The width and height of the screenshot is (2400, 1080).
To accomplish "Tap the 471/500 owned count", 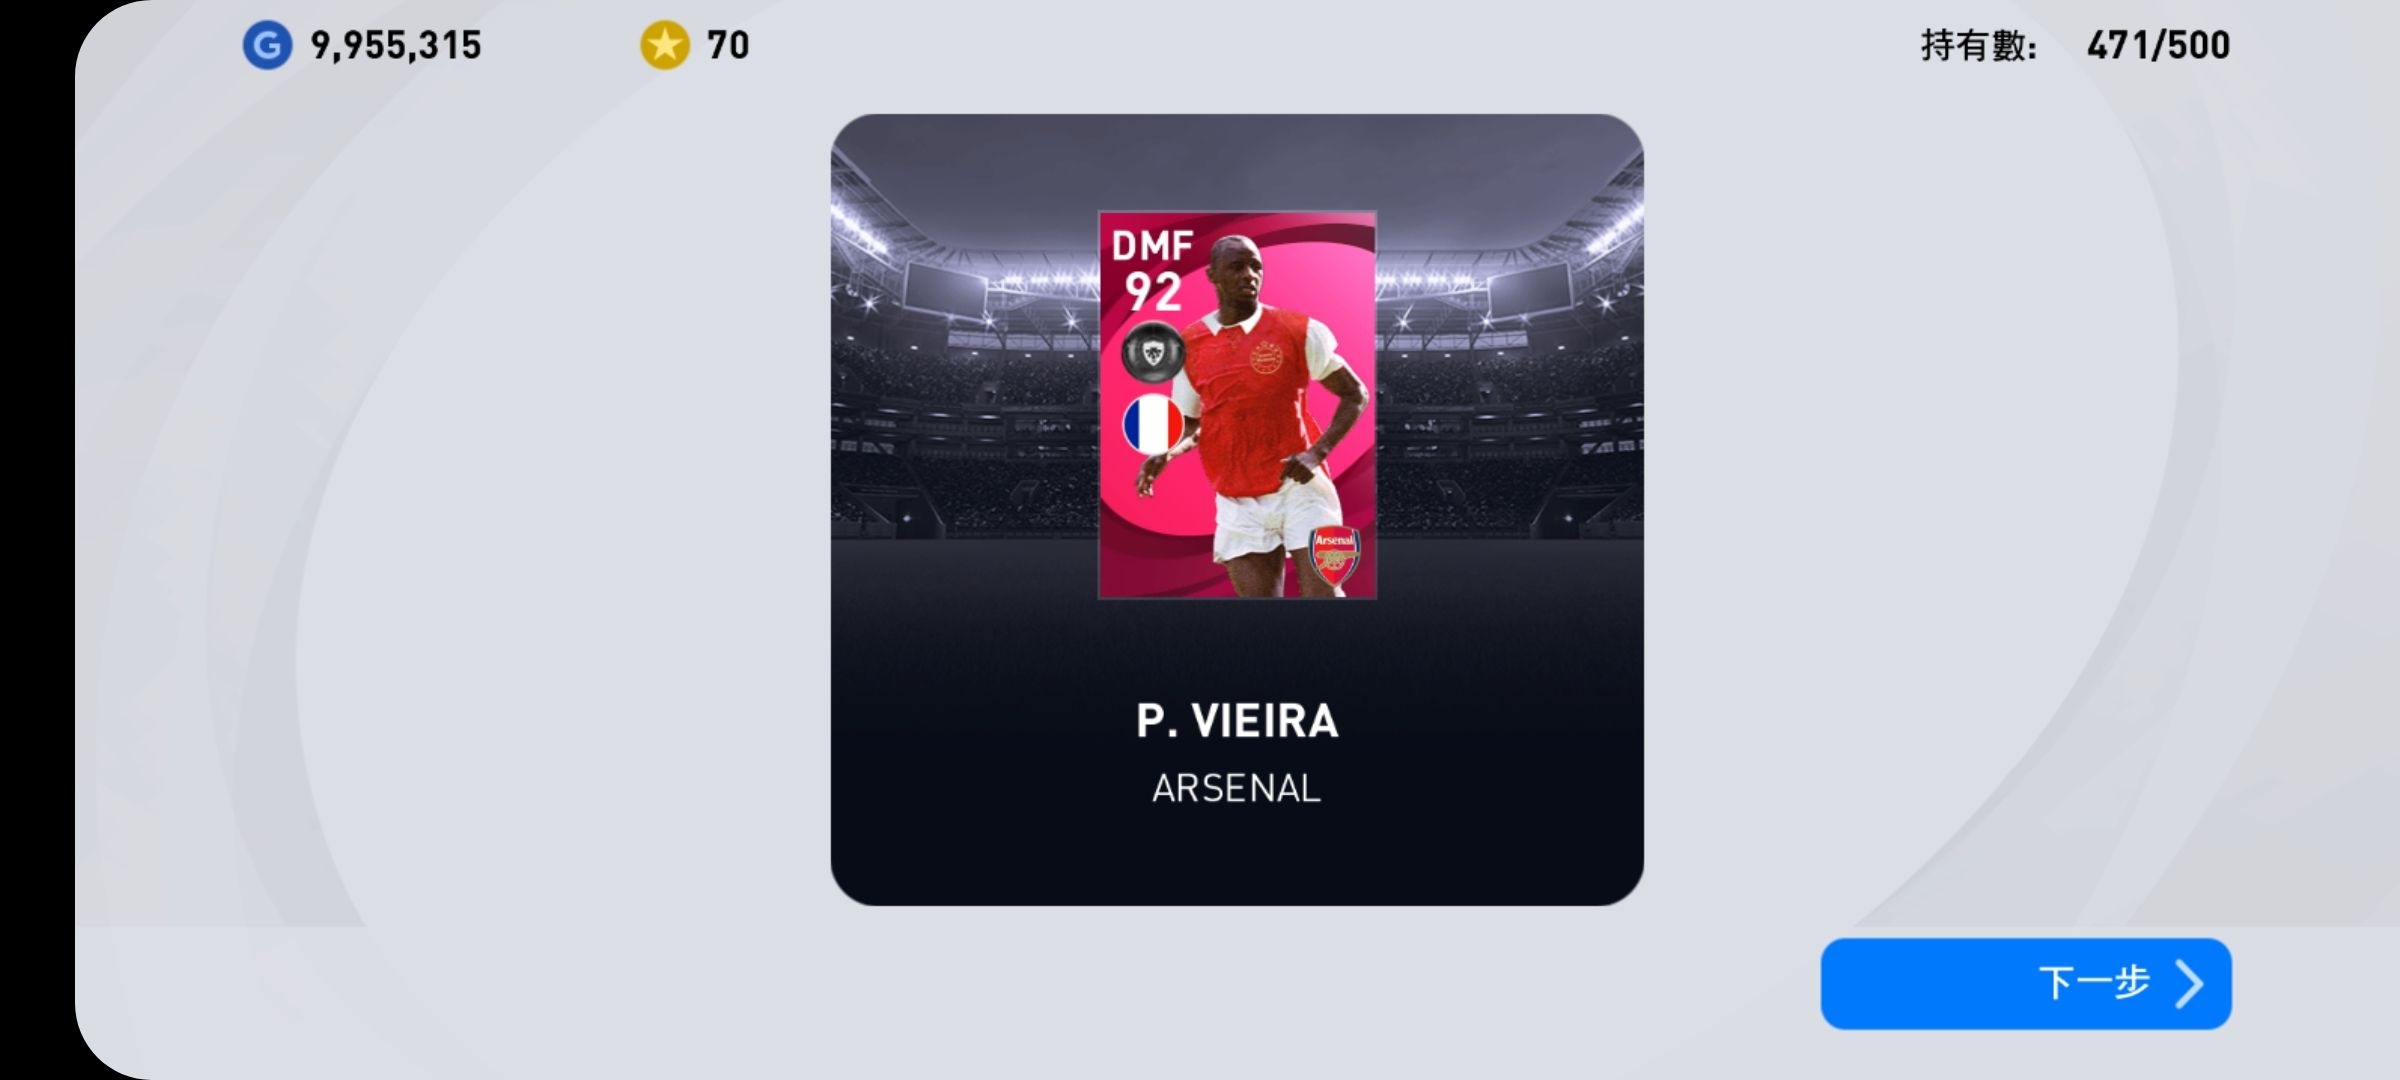I will coord(2158,45).
